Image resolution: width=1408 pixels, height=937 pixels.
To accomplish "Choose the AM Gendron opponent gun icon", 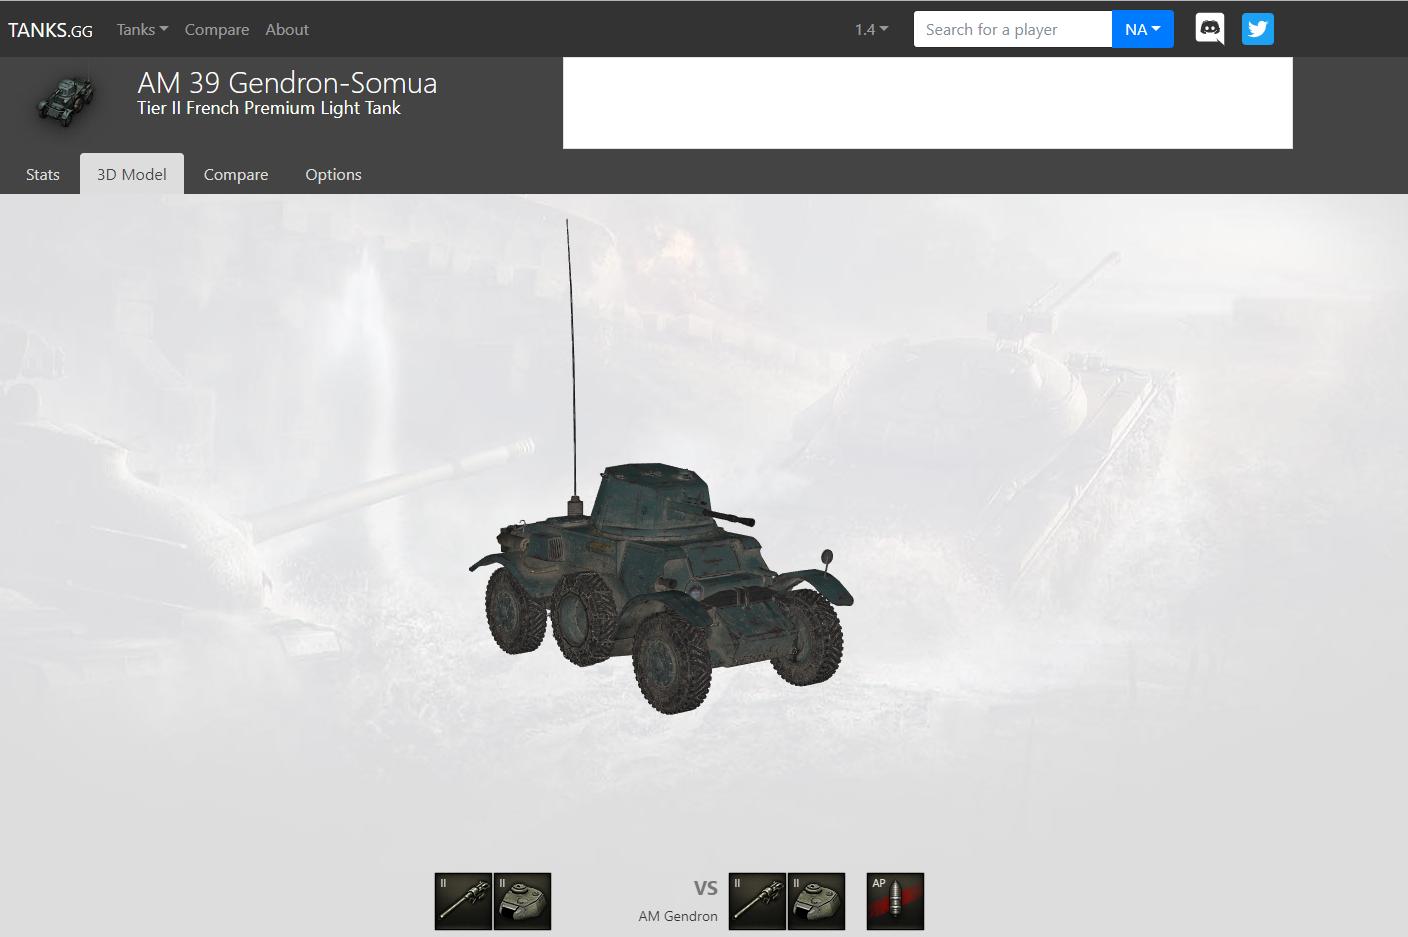I will click(757, 901).
